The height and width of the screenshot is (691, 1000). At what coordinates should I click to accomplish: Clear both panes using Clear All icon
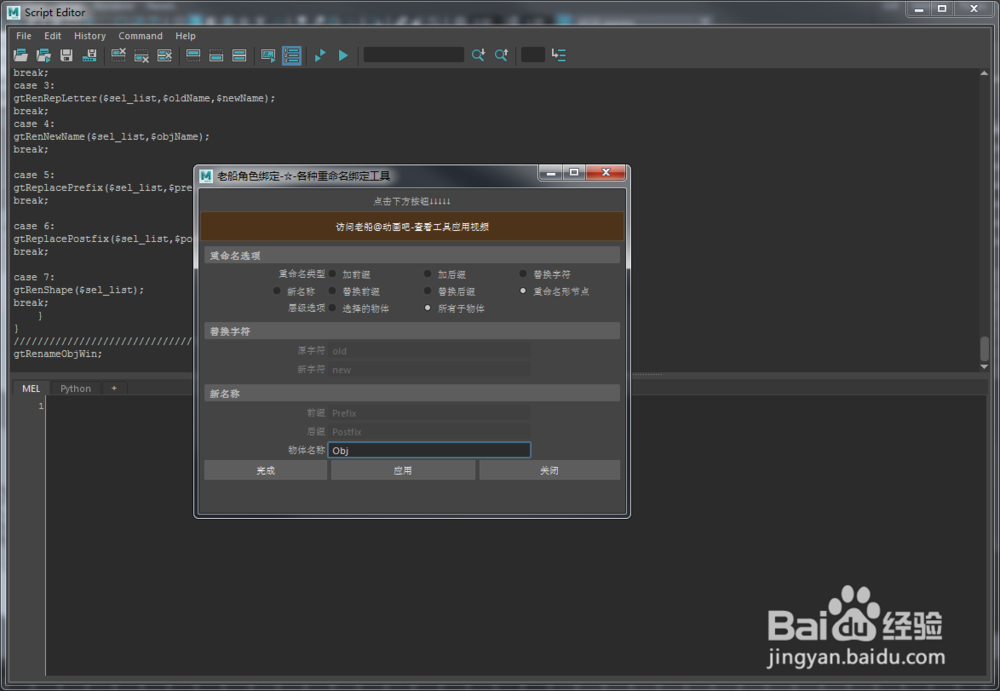pyautogui.click(x=164, y=55)
